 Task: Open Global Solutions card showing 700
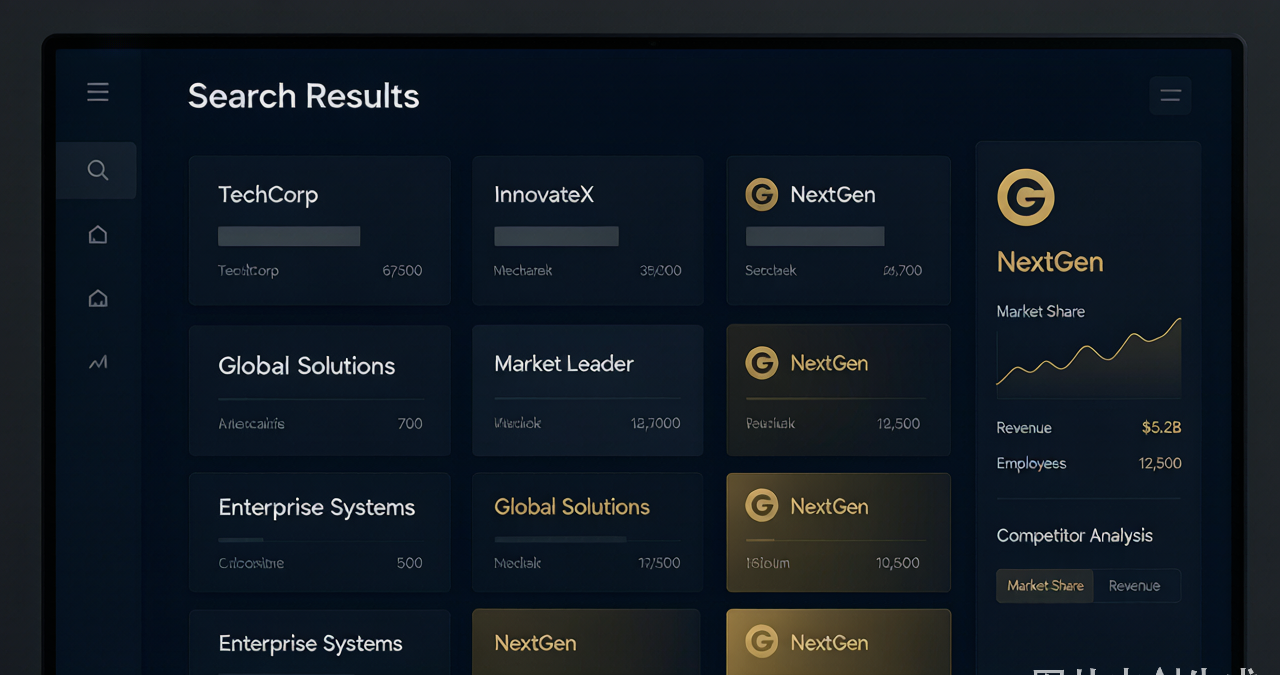[x=320, y=390]
